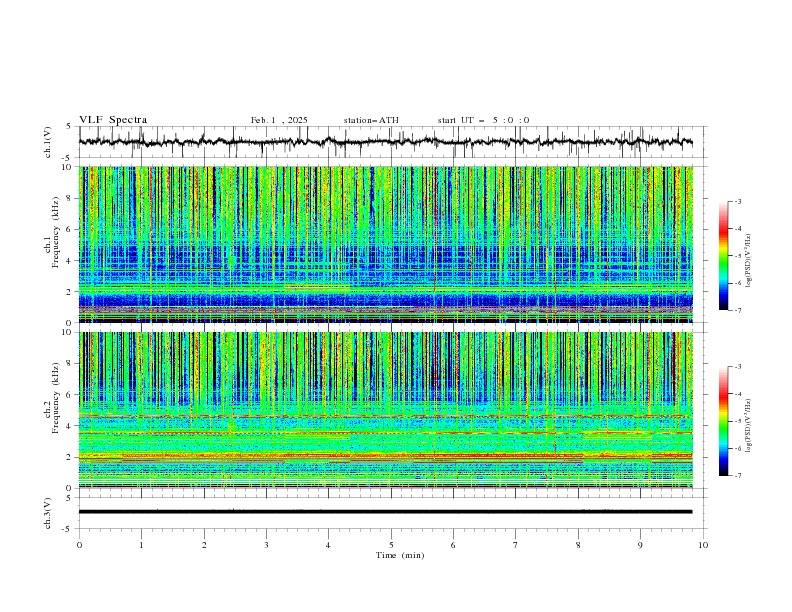Select the date text "Feb. 1 , 2025"
The width and height of the screenshot is (792, 612).
tap(279, 120)
